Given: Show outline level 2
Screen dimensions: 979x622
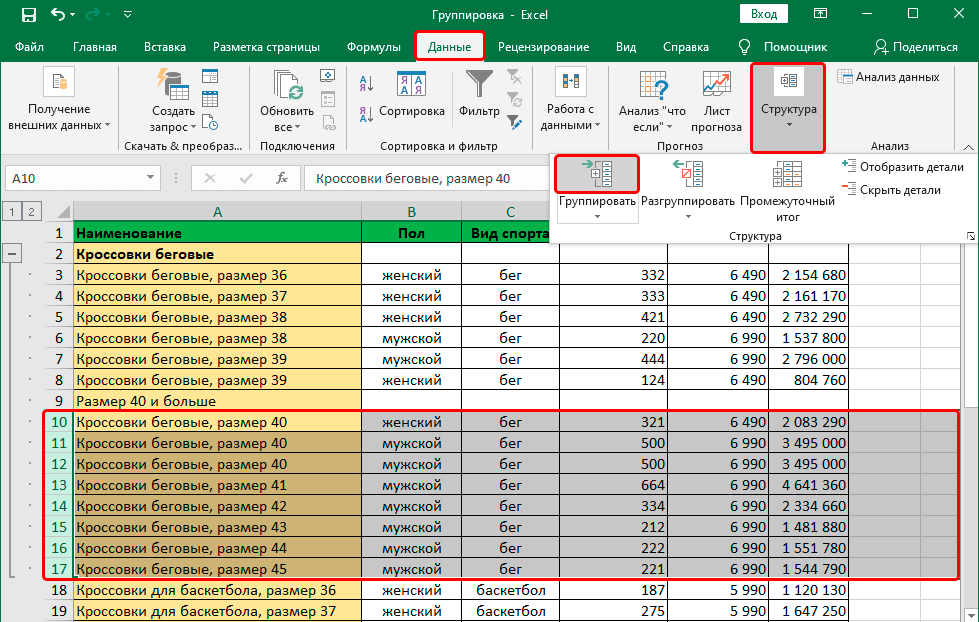Looking at the screenshot, I should tap(32, 211).
